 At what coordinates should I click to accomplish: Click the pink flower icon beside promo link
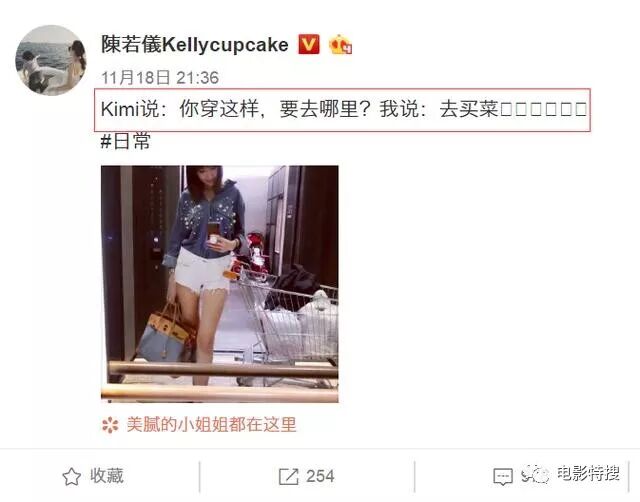click(110, 425)
